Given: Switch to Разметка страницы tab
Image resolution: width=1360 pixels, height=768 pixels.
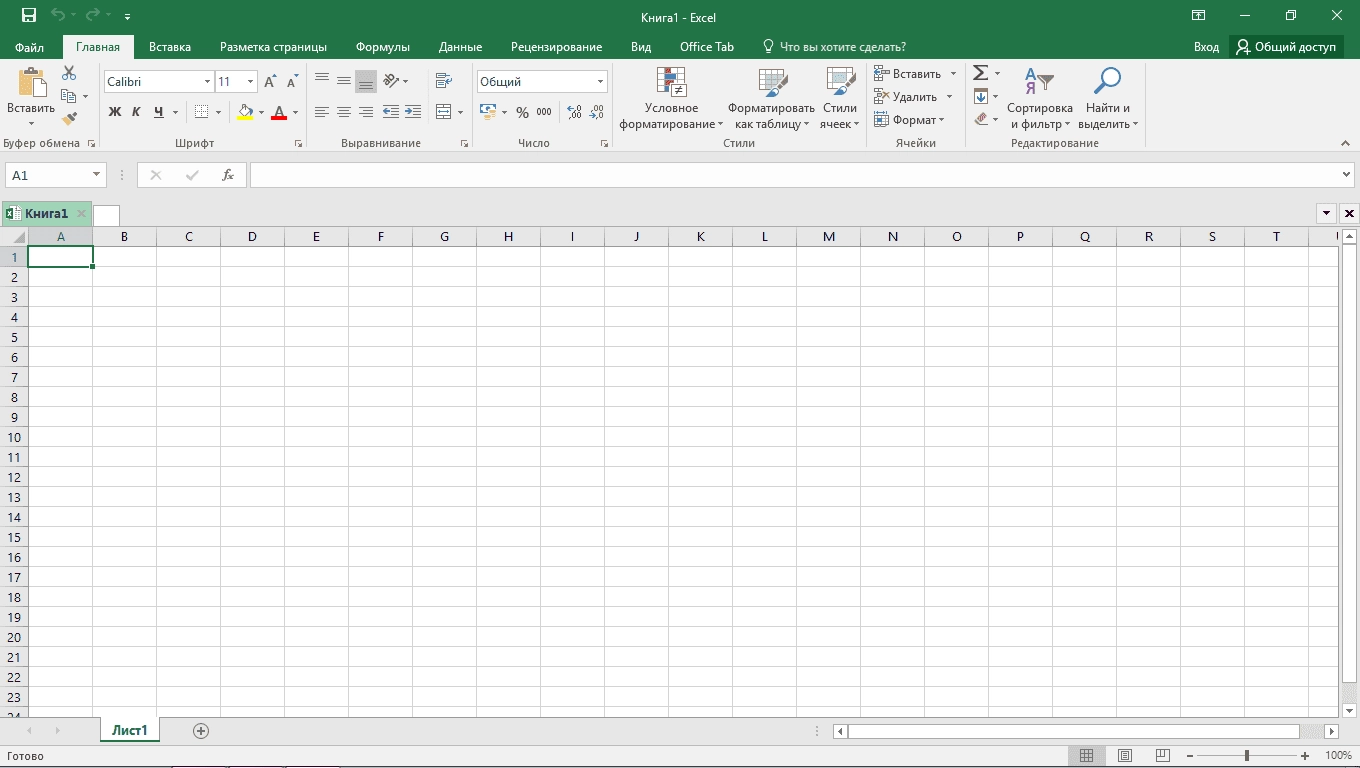Looking at the screenshot, I should tap(273, 47).
